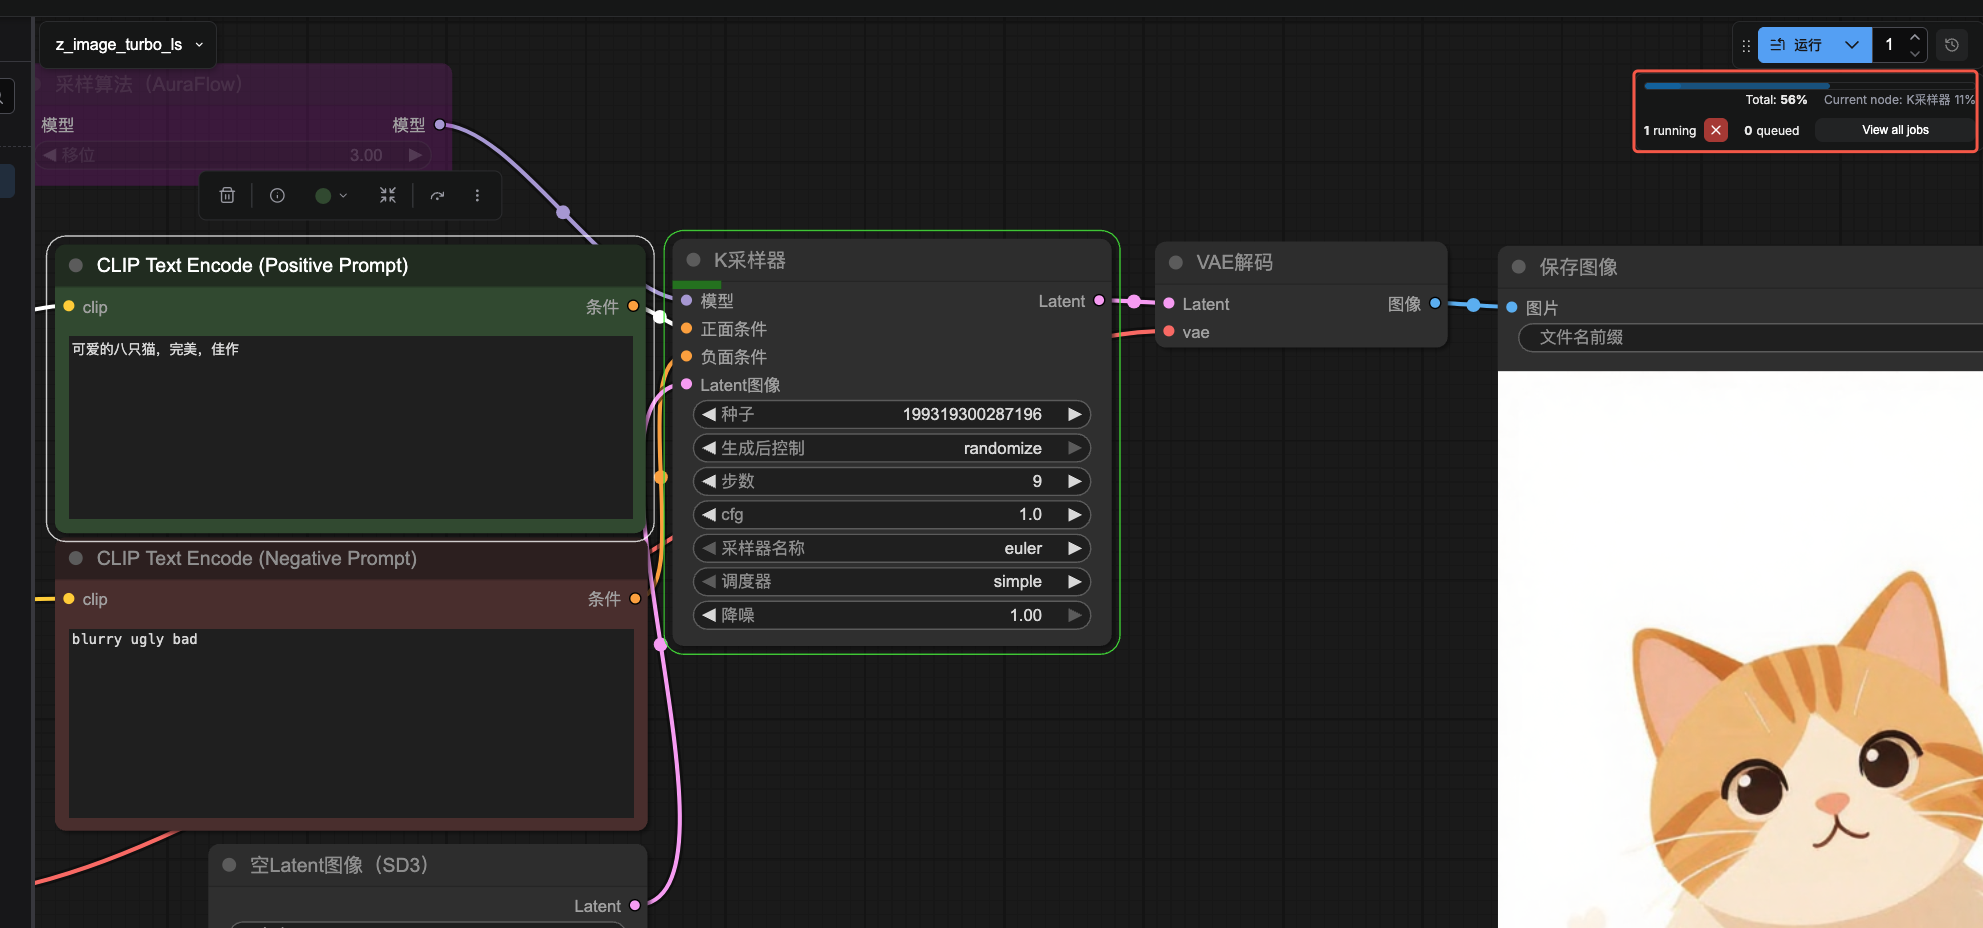Screen dimensions: 1983x928
Task: Open View all jobs
Action: (1895, 130)
